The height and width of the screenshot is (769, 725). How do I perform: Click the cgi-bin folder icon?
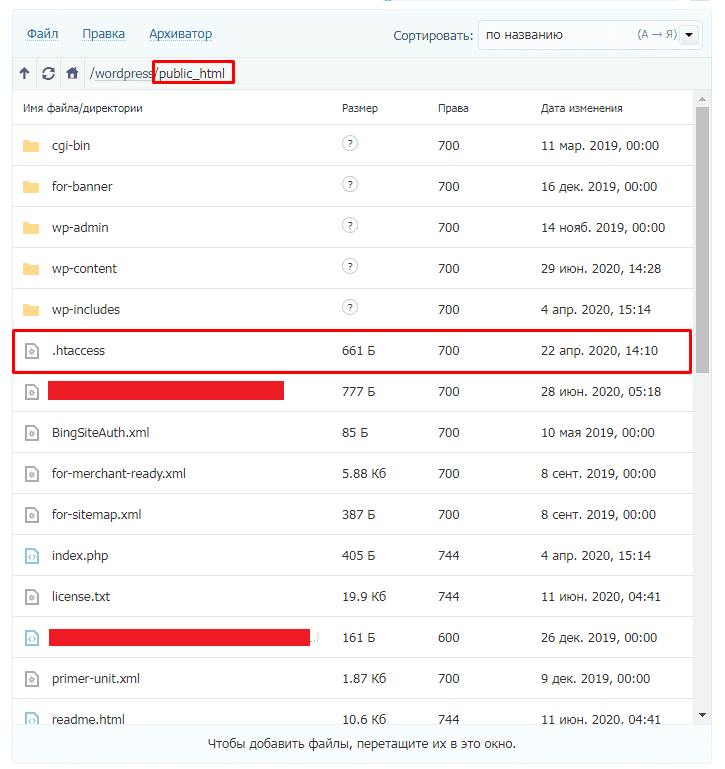click(31, 146)
